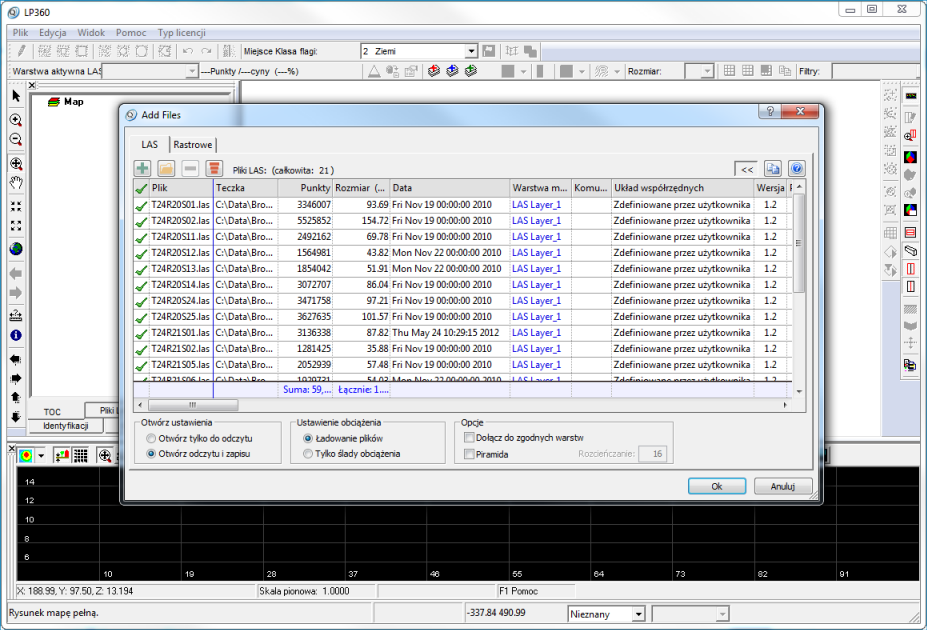Open the Plik menu
927x630 pixels.
(x=21, y=33)
